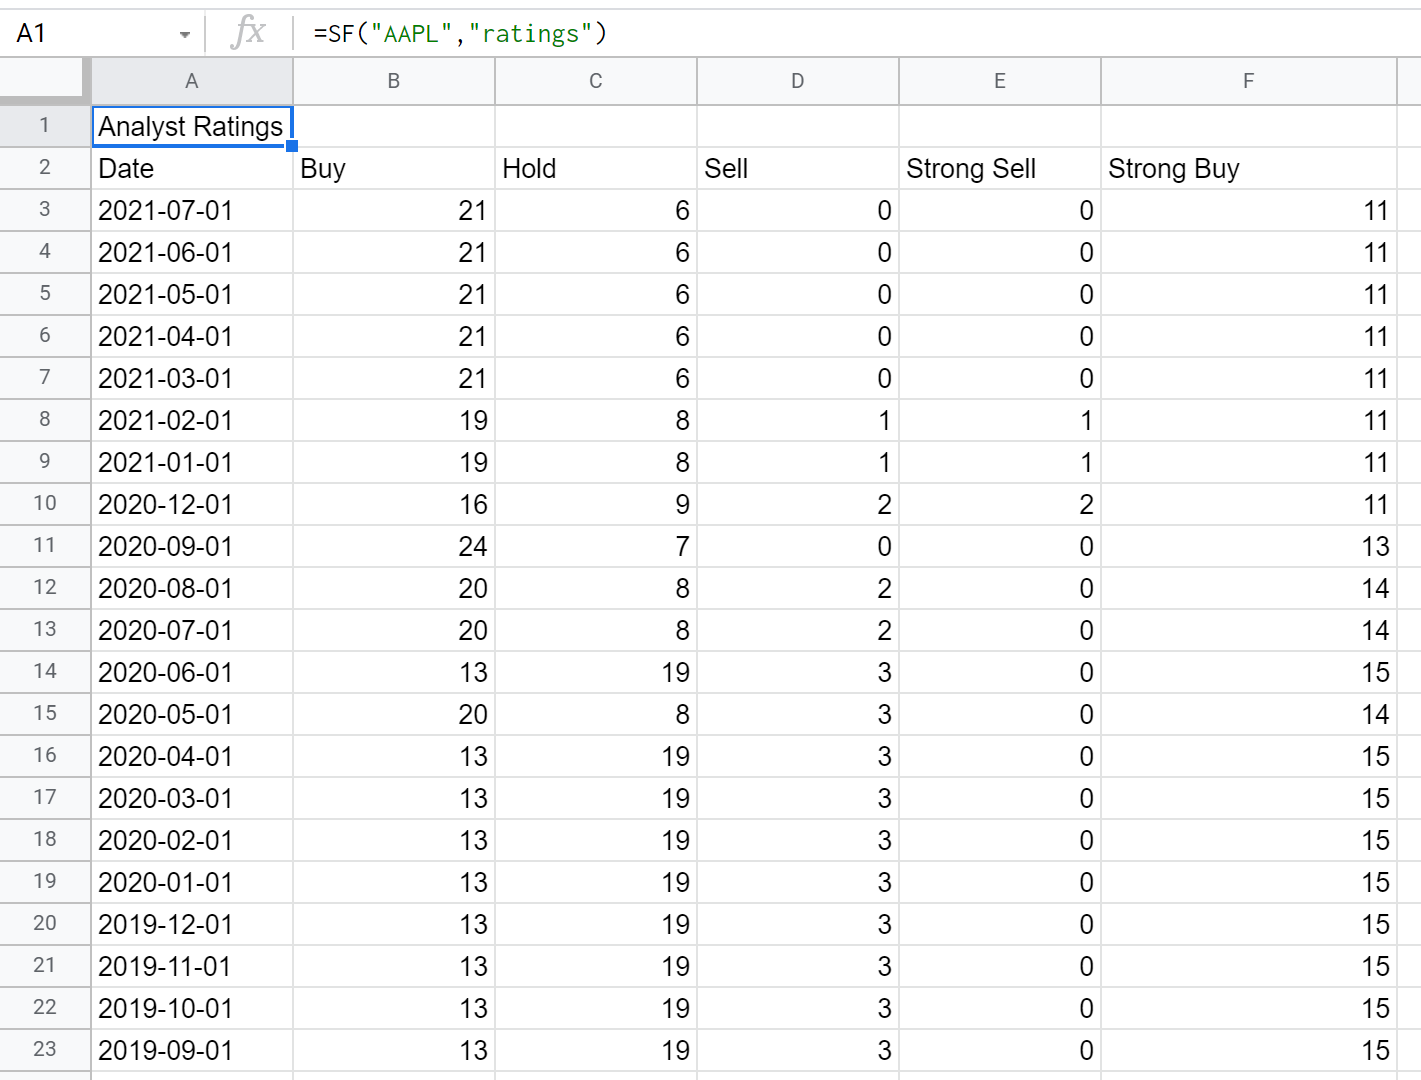Screen dimensions: 1421x1080
Task: Select the date cell 2019-12-01
Action: click(192, 925)
